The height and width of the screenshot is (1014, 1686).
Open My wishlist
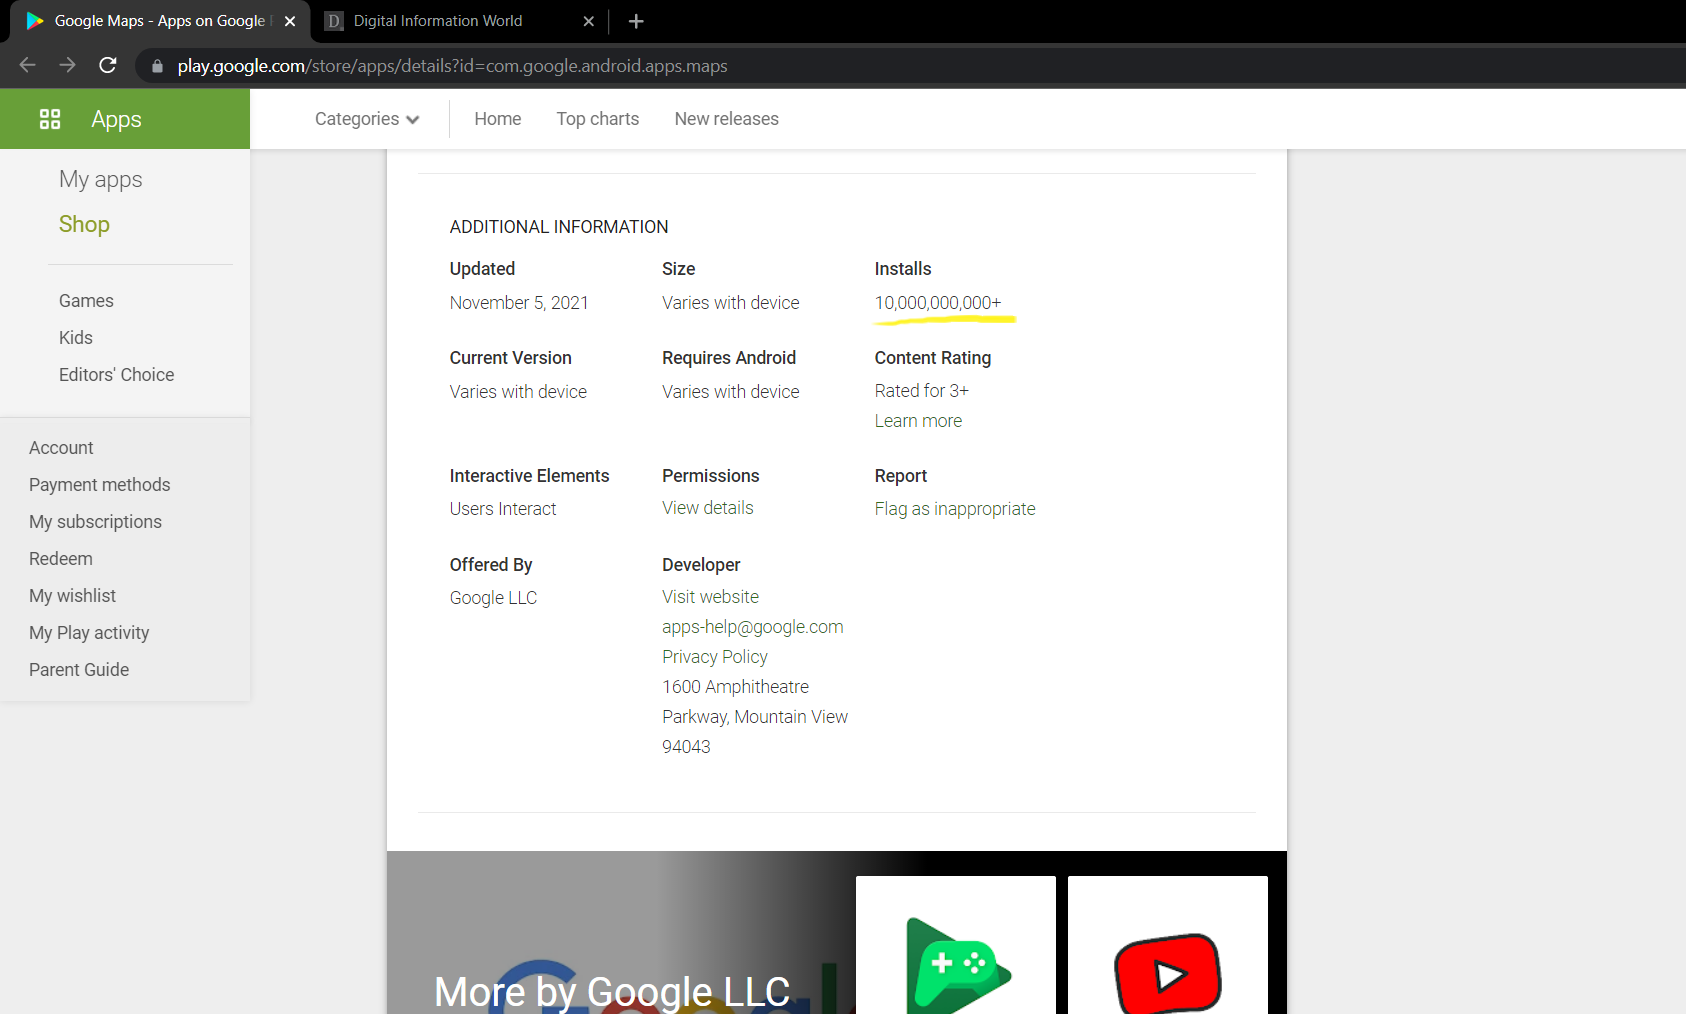tap(73, 596)
